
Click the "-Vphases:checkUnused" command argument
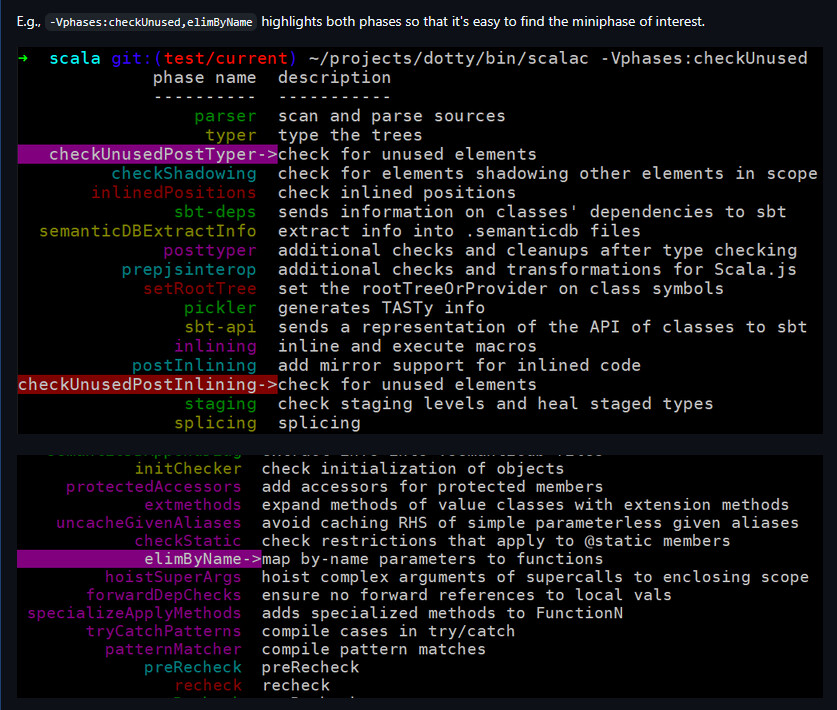point(704,59)
